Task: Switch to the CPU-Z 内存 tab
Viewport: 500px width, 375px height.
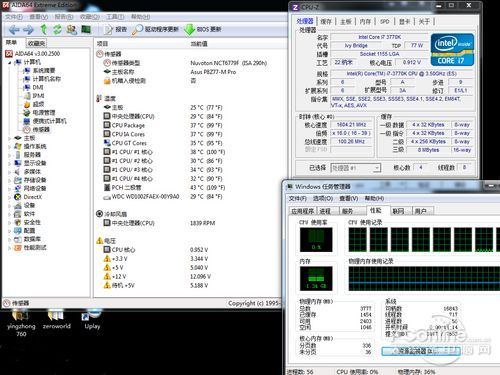Action: [365, 22]
